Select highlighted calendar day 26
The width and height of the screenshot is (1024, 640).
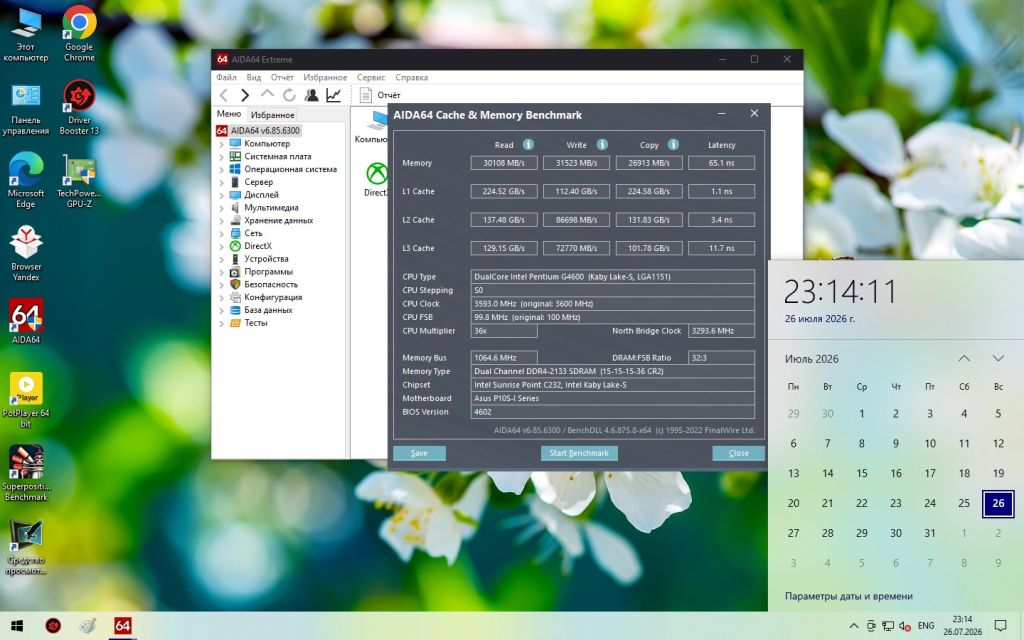click(998, 504)
